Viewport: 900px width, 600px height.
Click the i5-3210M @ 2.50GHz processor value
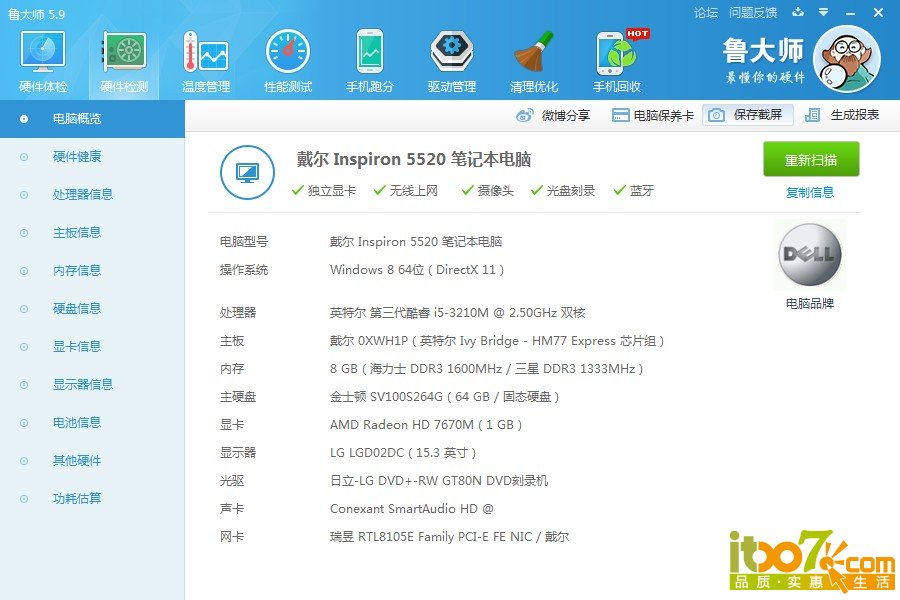tap(457, 313)
